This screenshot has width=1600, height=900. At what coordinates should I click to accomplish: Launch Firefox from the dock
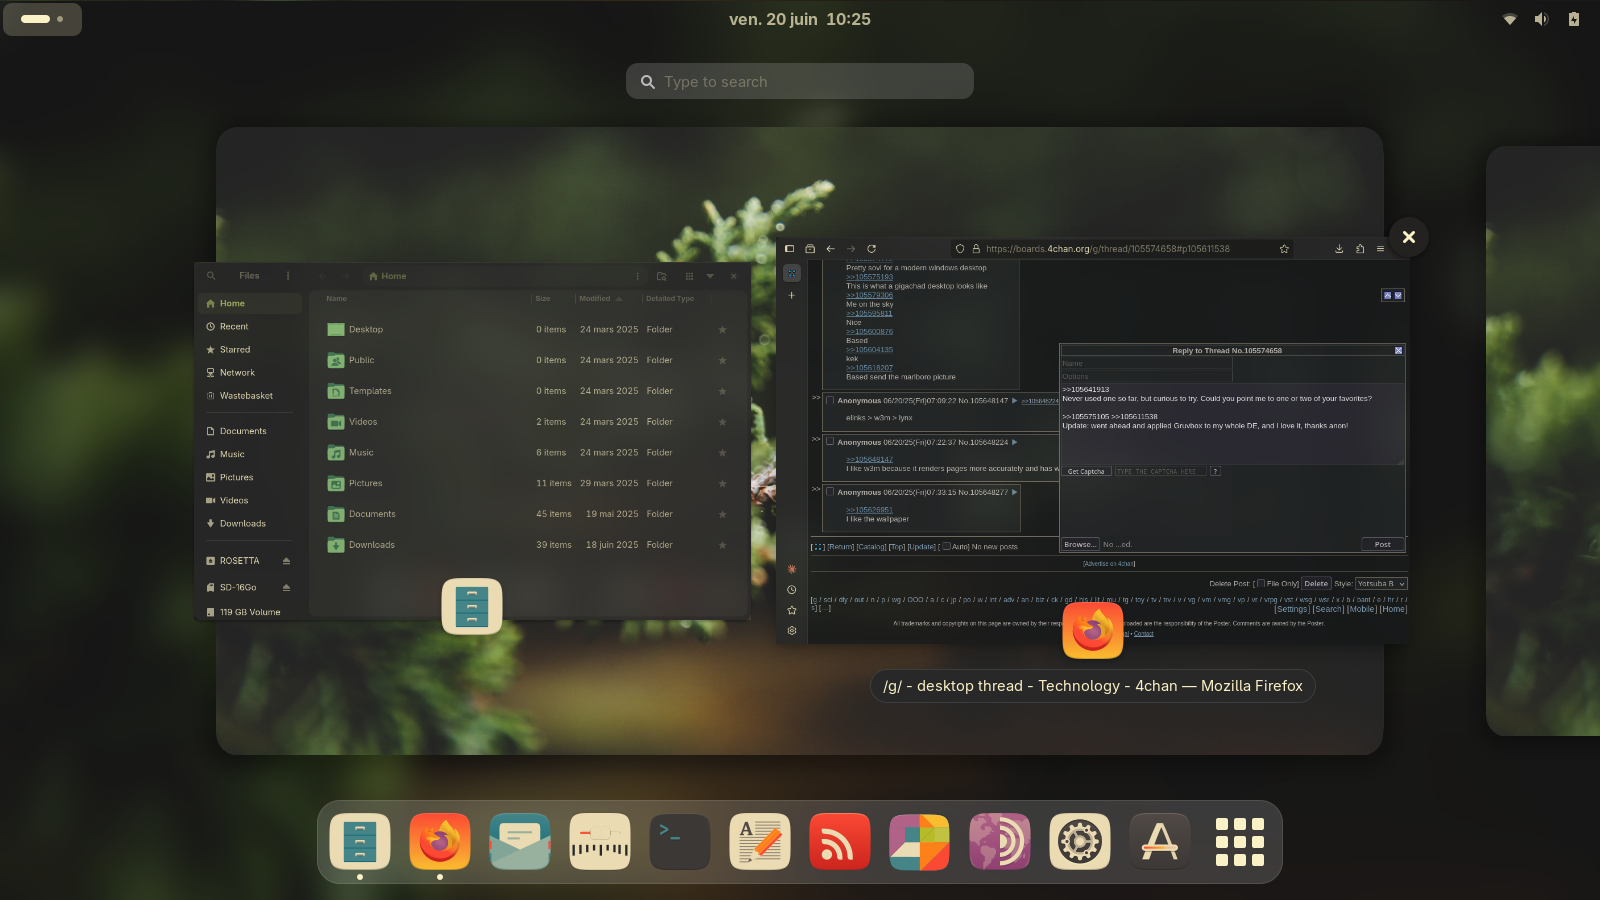tap(440, 841)
